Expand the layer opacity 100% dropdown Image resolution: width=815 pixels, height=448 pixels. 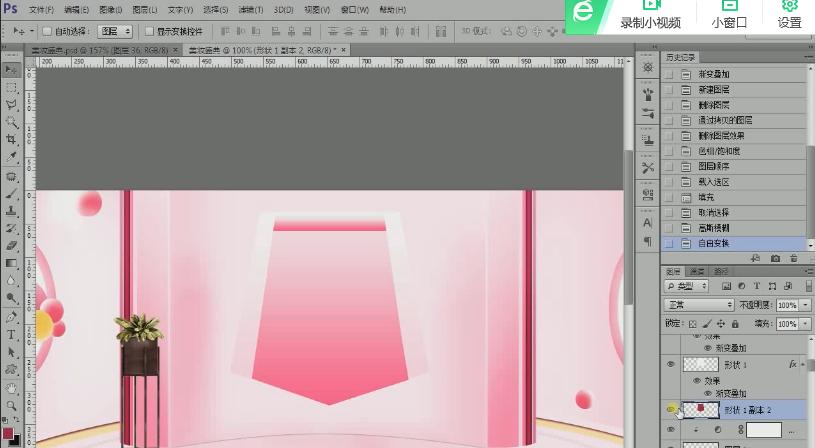point(805,304)
